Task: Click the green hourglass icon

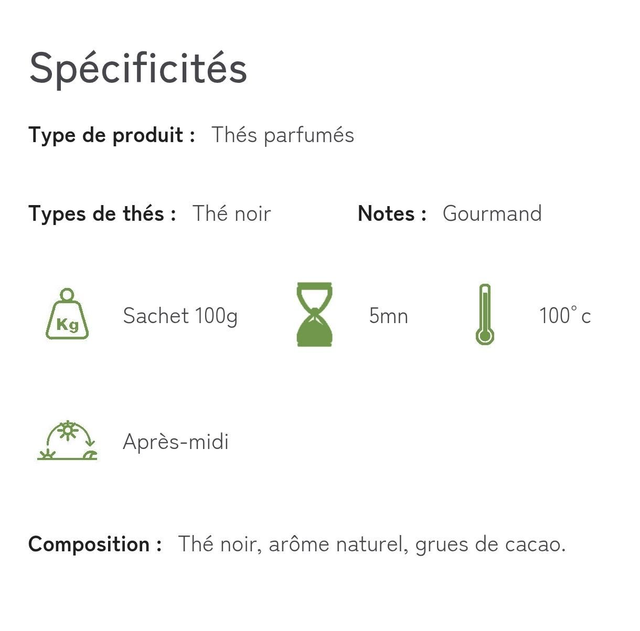Action: 314,314
